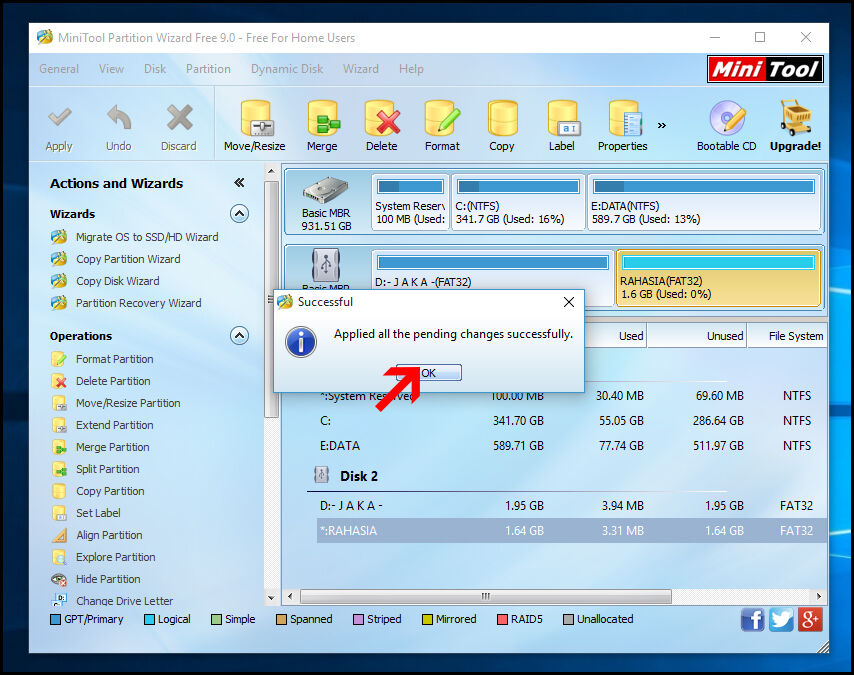Viewport: 854px width, 675px height.
Task: Choose Explore Partition operation
Action: 115,557
